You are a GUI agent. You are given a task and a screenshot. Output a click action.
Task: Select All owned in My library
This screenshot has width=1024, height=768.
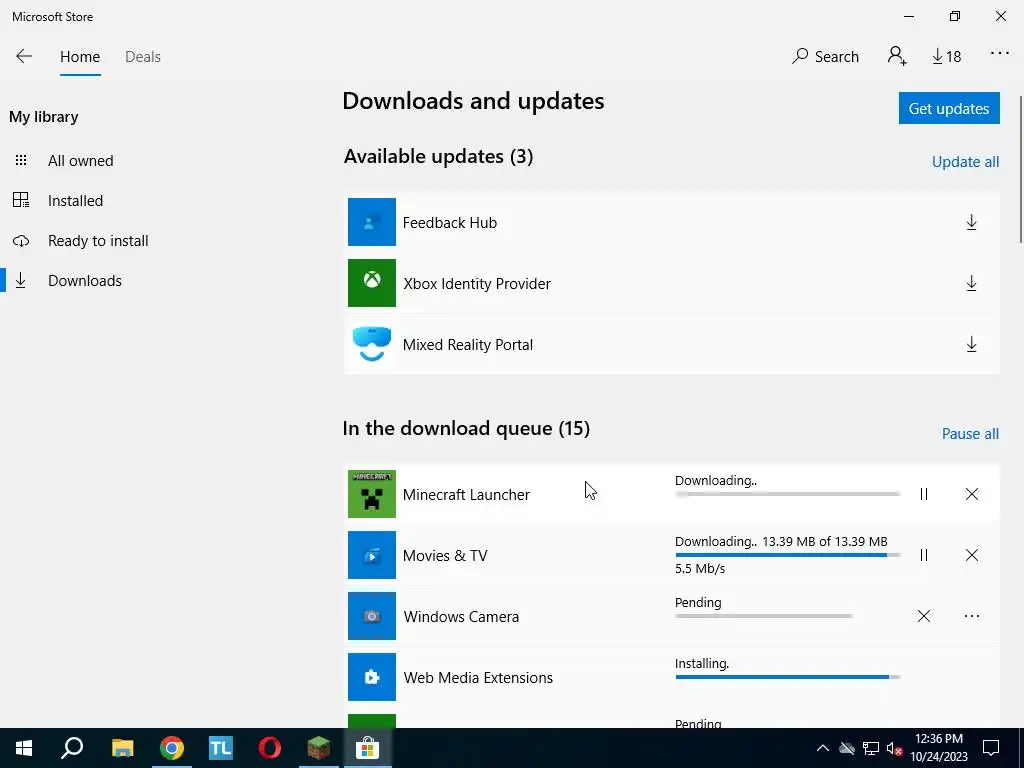(x=80, y=161)
